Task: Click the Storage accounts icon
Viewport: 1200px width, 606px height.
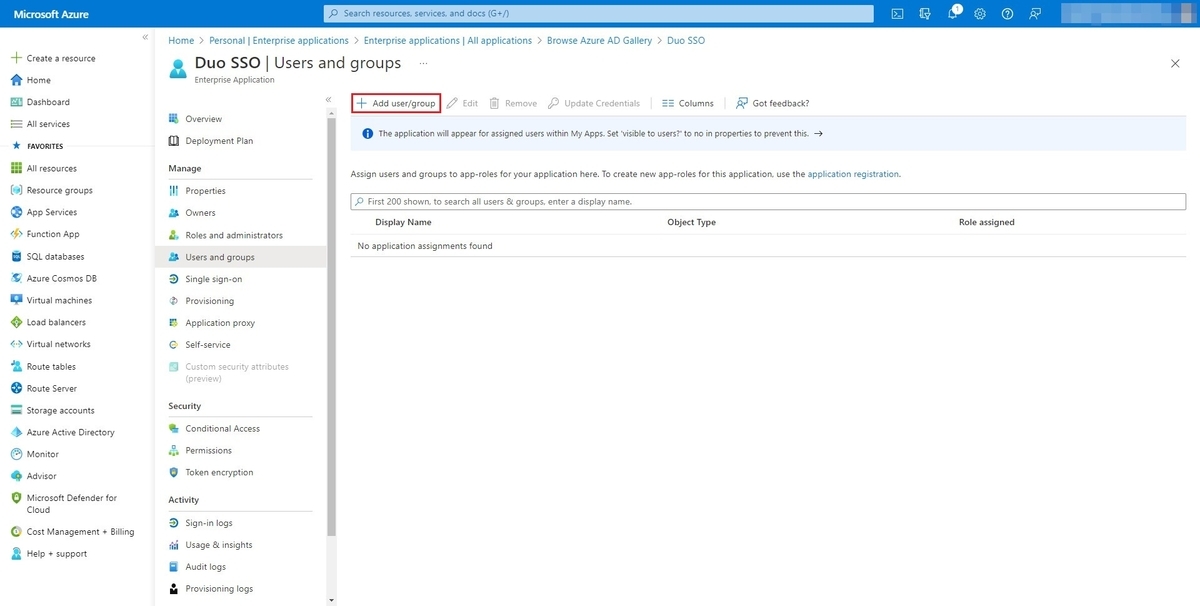Action: click(x=16, y=410)
